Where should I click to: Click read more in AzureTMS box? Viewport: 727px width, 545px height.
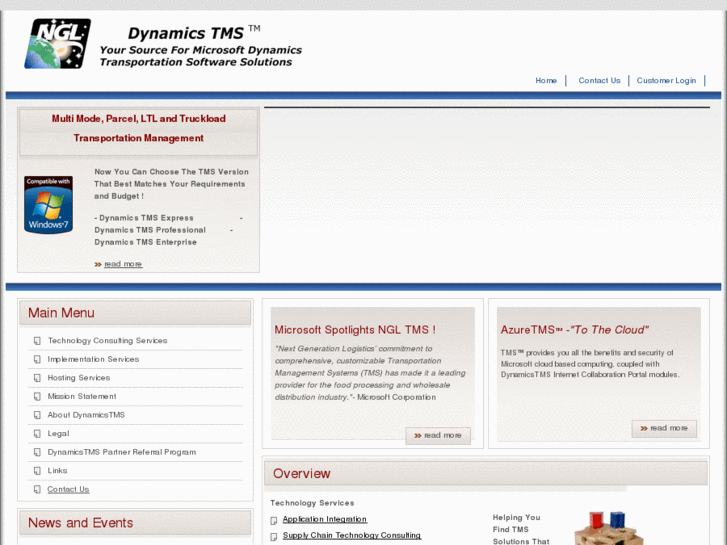664,428
